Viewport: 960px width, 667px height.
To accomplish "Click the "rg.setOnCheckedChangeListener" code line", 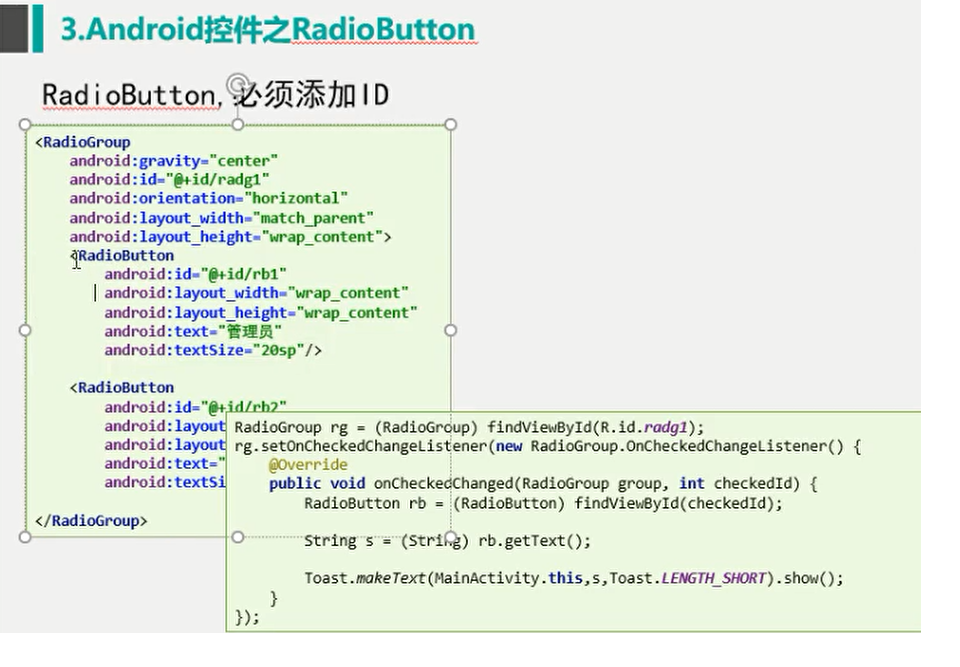I will click(x=547, y=447).
